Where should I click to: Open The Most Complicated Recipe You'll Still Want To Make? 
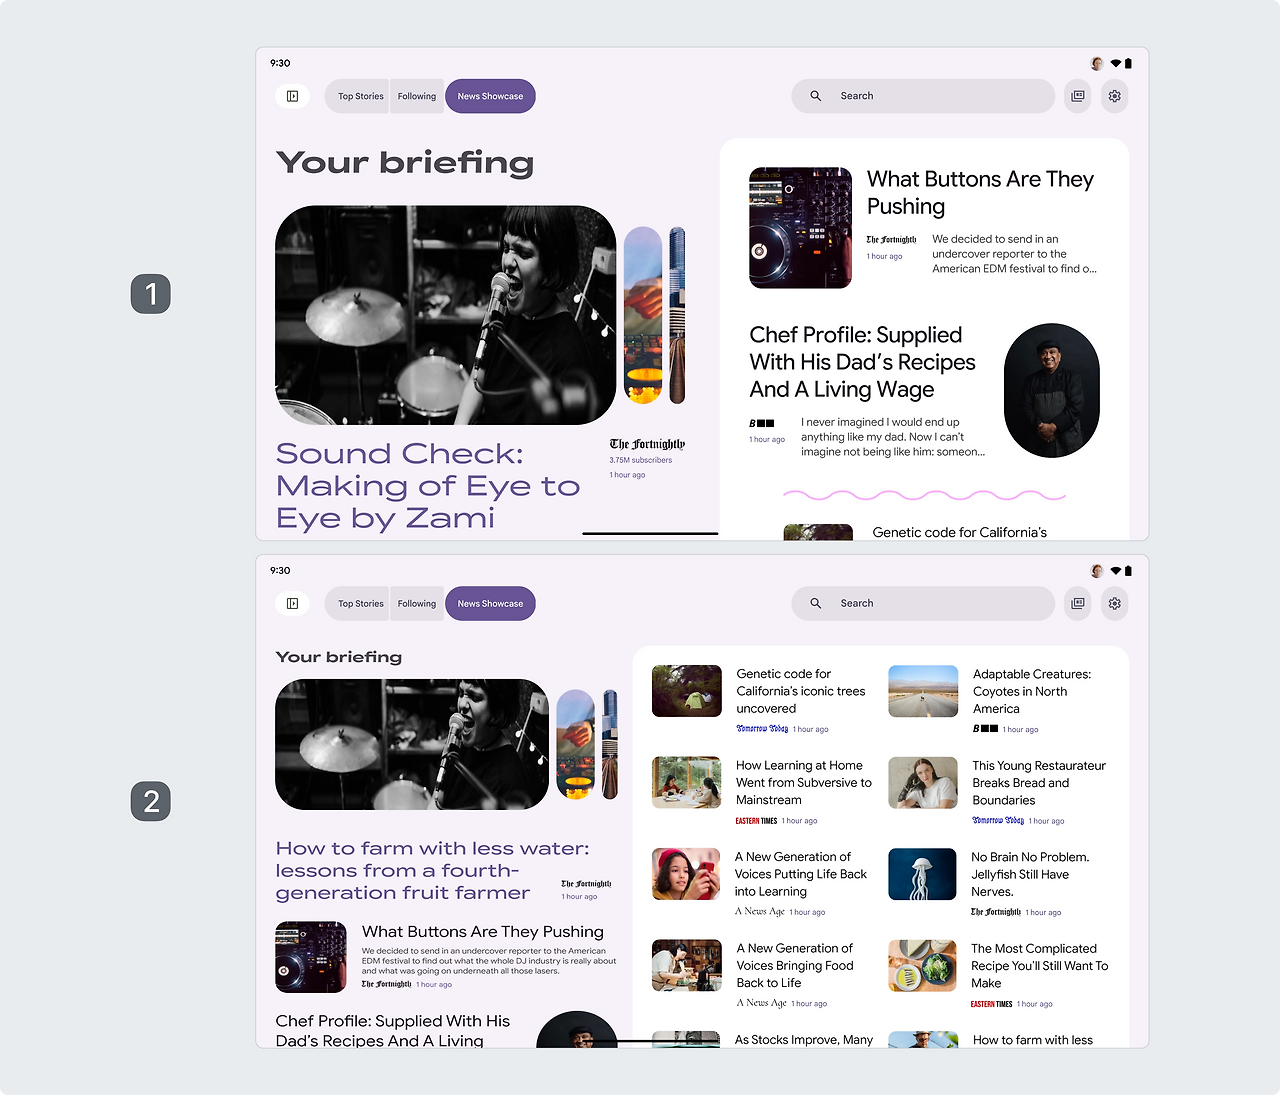click(1039, 966)
